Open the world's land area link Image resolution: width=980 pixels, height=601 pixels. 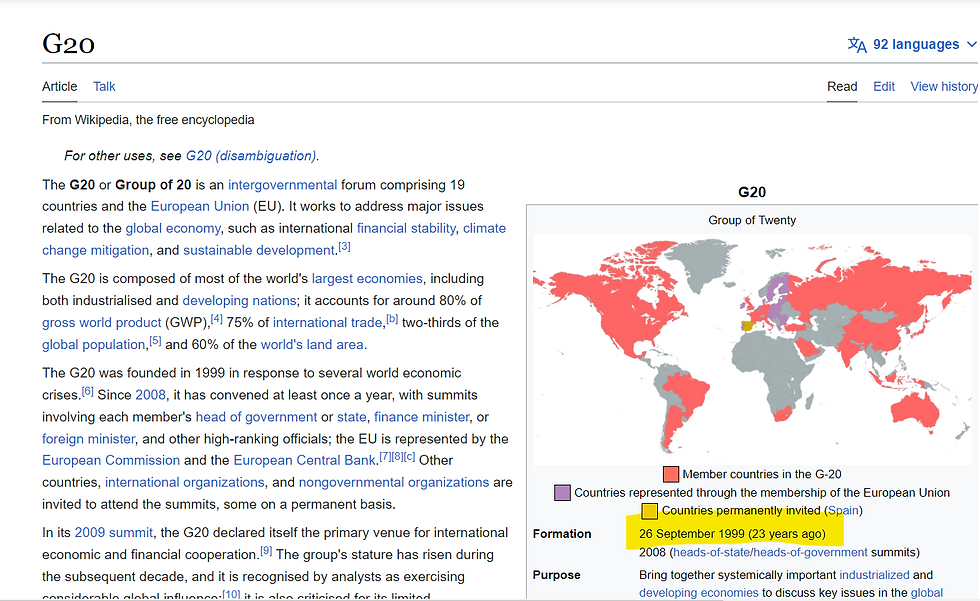[312, 345]
